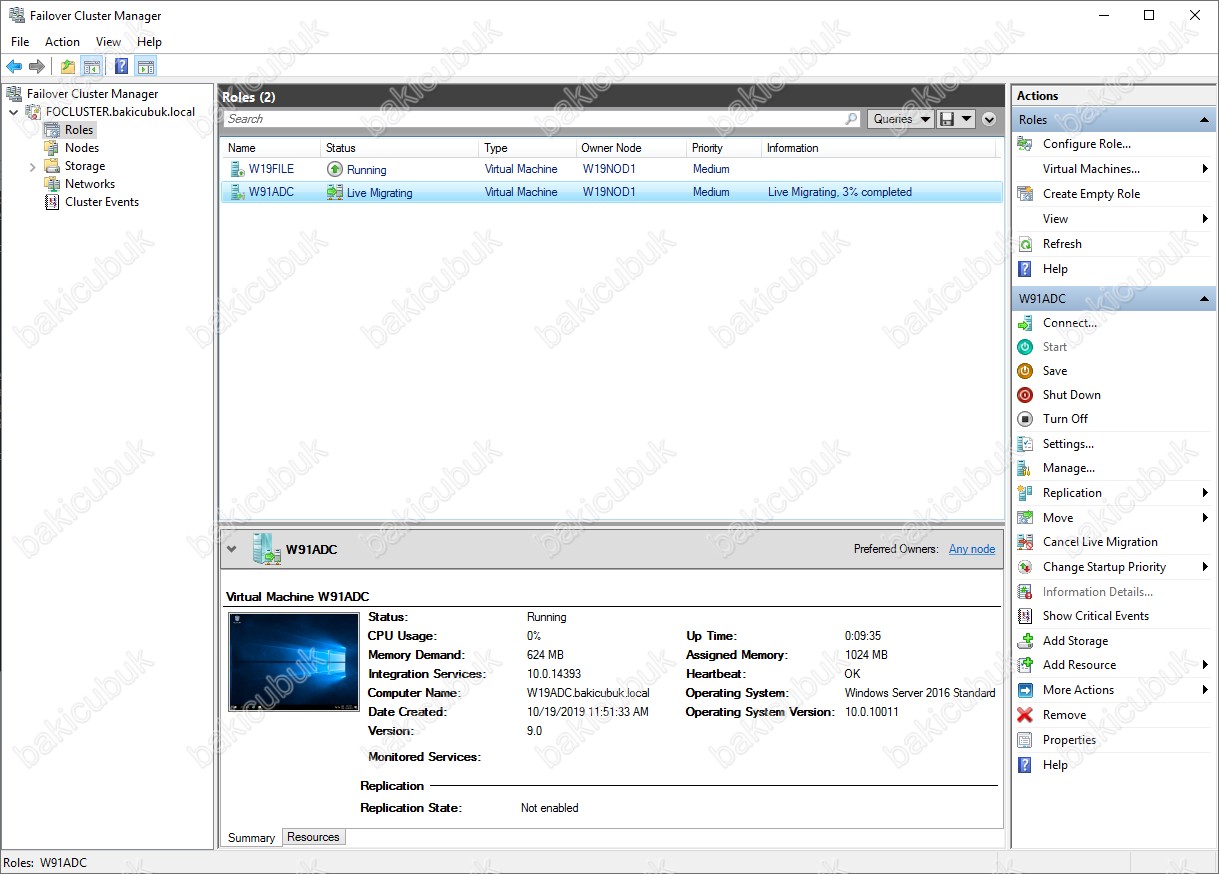The width and height of the screenshot is (1219, 874).
Task: Switch to the Summary tab
Action: [251, 838]
